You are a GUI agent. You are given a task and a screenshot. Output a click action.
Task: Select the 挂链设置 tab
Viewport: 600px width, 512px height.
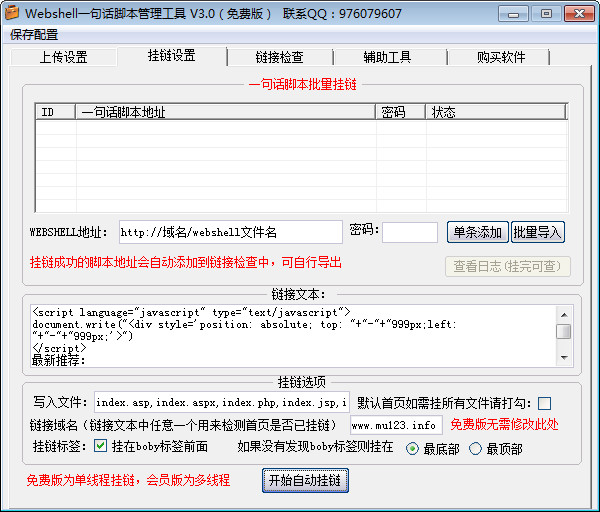[x=172, y=55]
